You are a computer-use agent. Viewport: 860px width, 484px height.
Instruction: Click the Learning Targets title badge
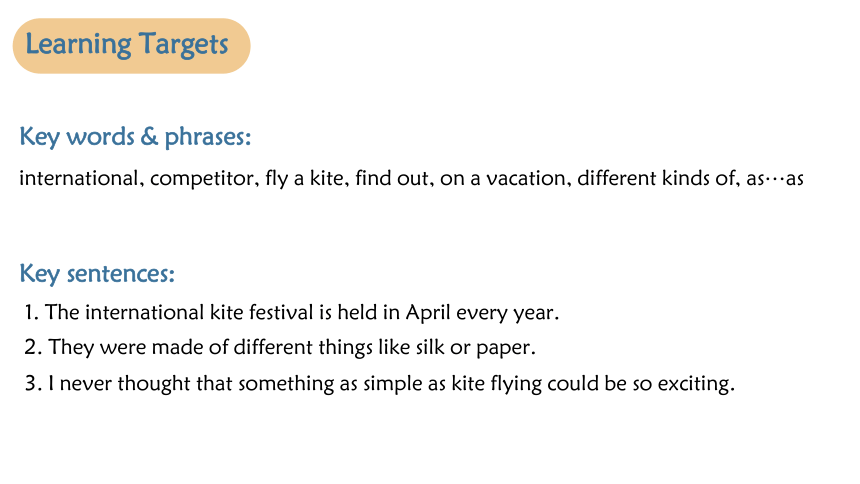coord(132,46)
